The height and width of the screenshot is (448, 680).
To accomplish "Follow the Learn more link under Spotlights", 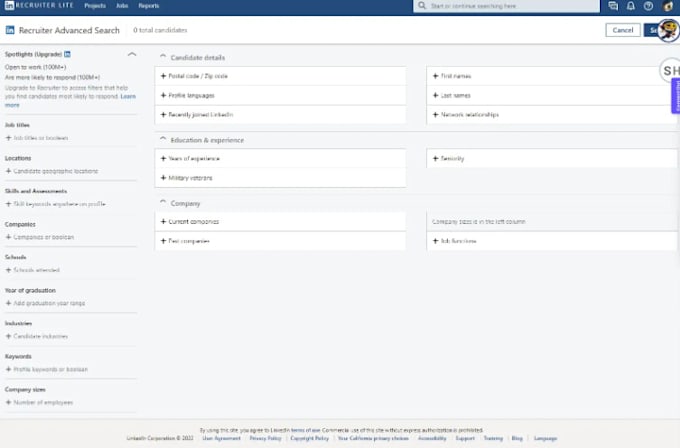I will (x=128, y=96).
